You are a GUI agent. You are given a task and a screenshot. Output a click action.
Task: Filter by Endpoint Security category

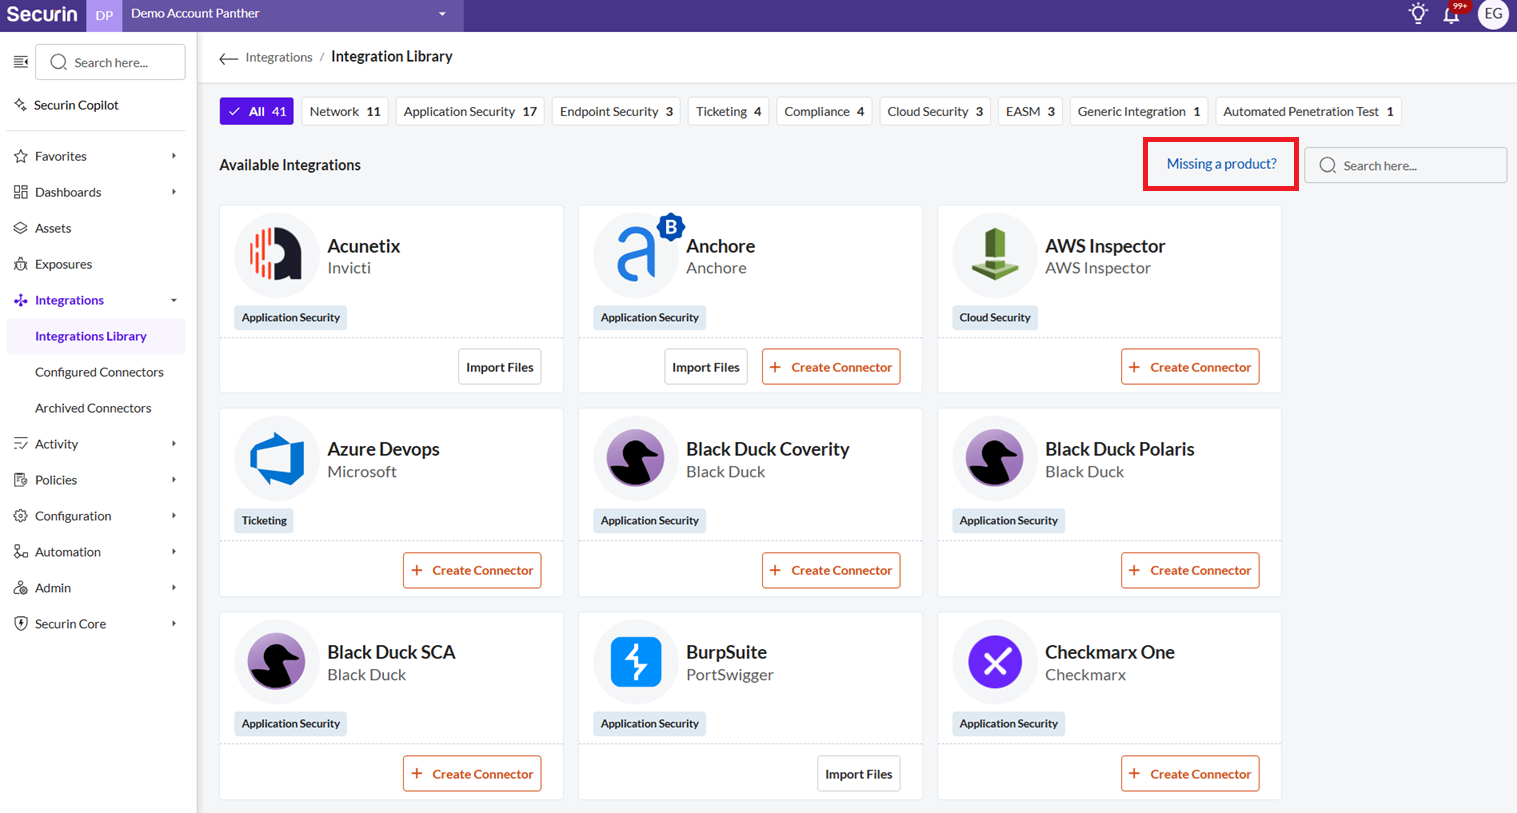pyautogui.click(x=616, y=111)
